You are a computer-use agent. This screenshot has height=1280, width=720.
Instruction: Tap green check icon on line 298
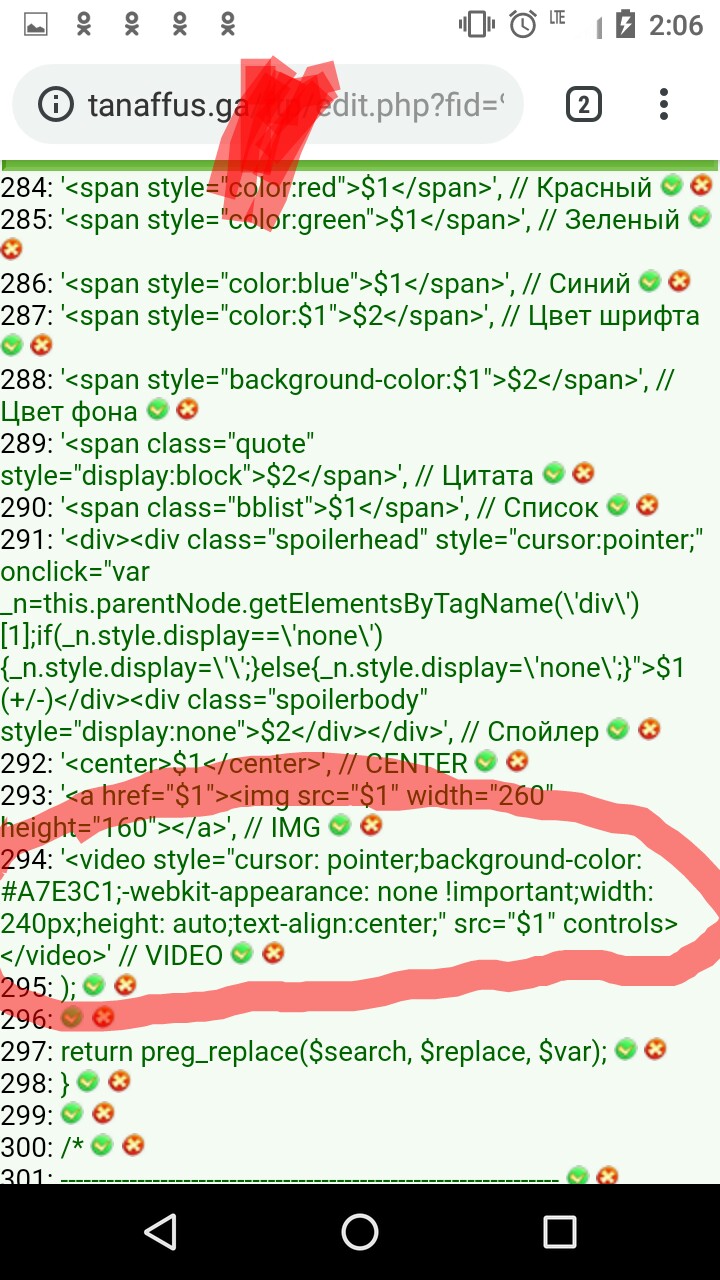tap(88, 1081)
